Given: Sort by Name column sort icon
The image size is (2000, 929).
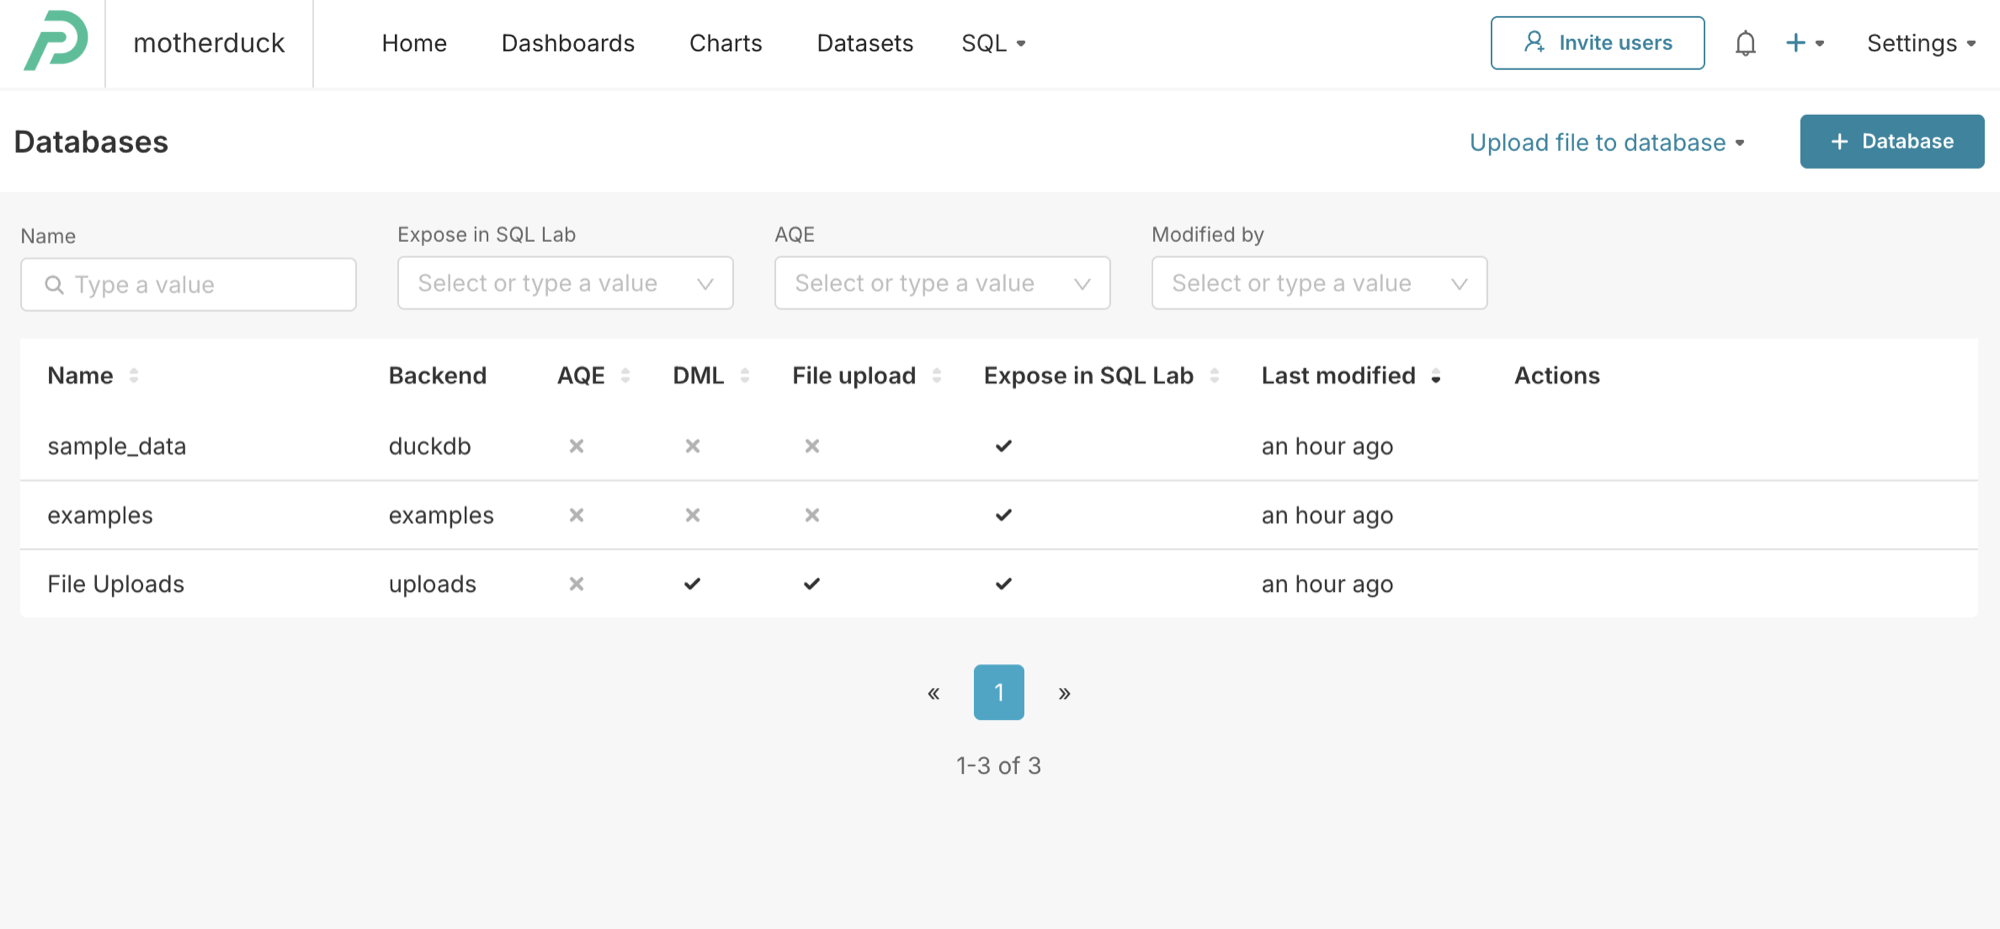Looking at the screenshot, I should click(134, 376).
